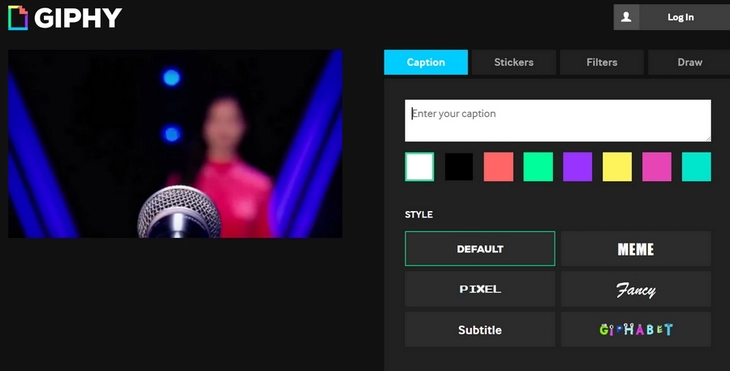
Task: Select the PIXEL caption style
Action: pos(480,289)
